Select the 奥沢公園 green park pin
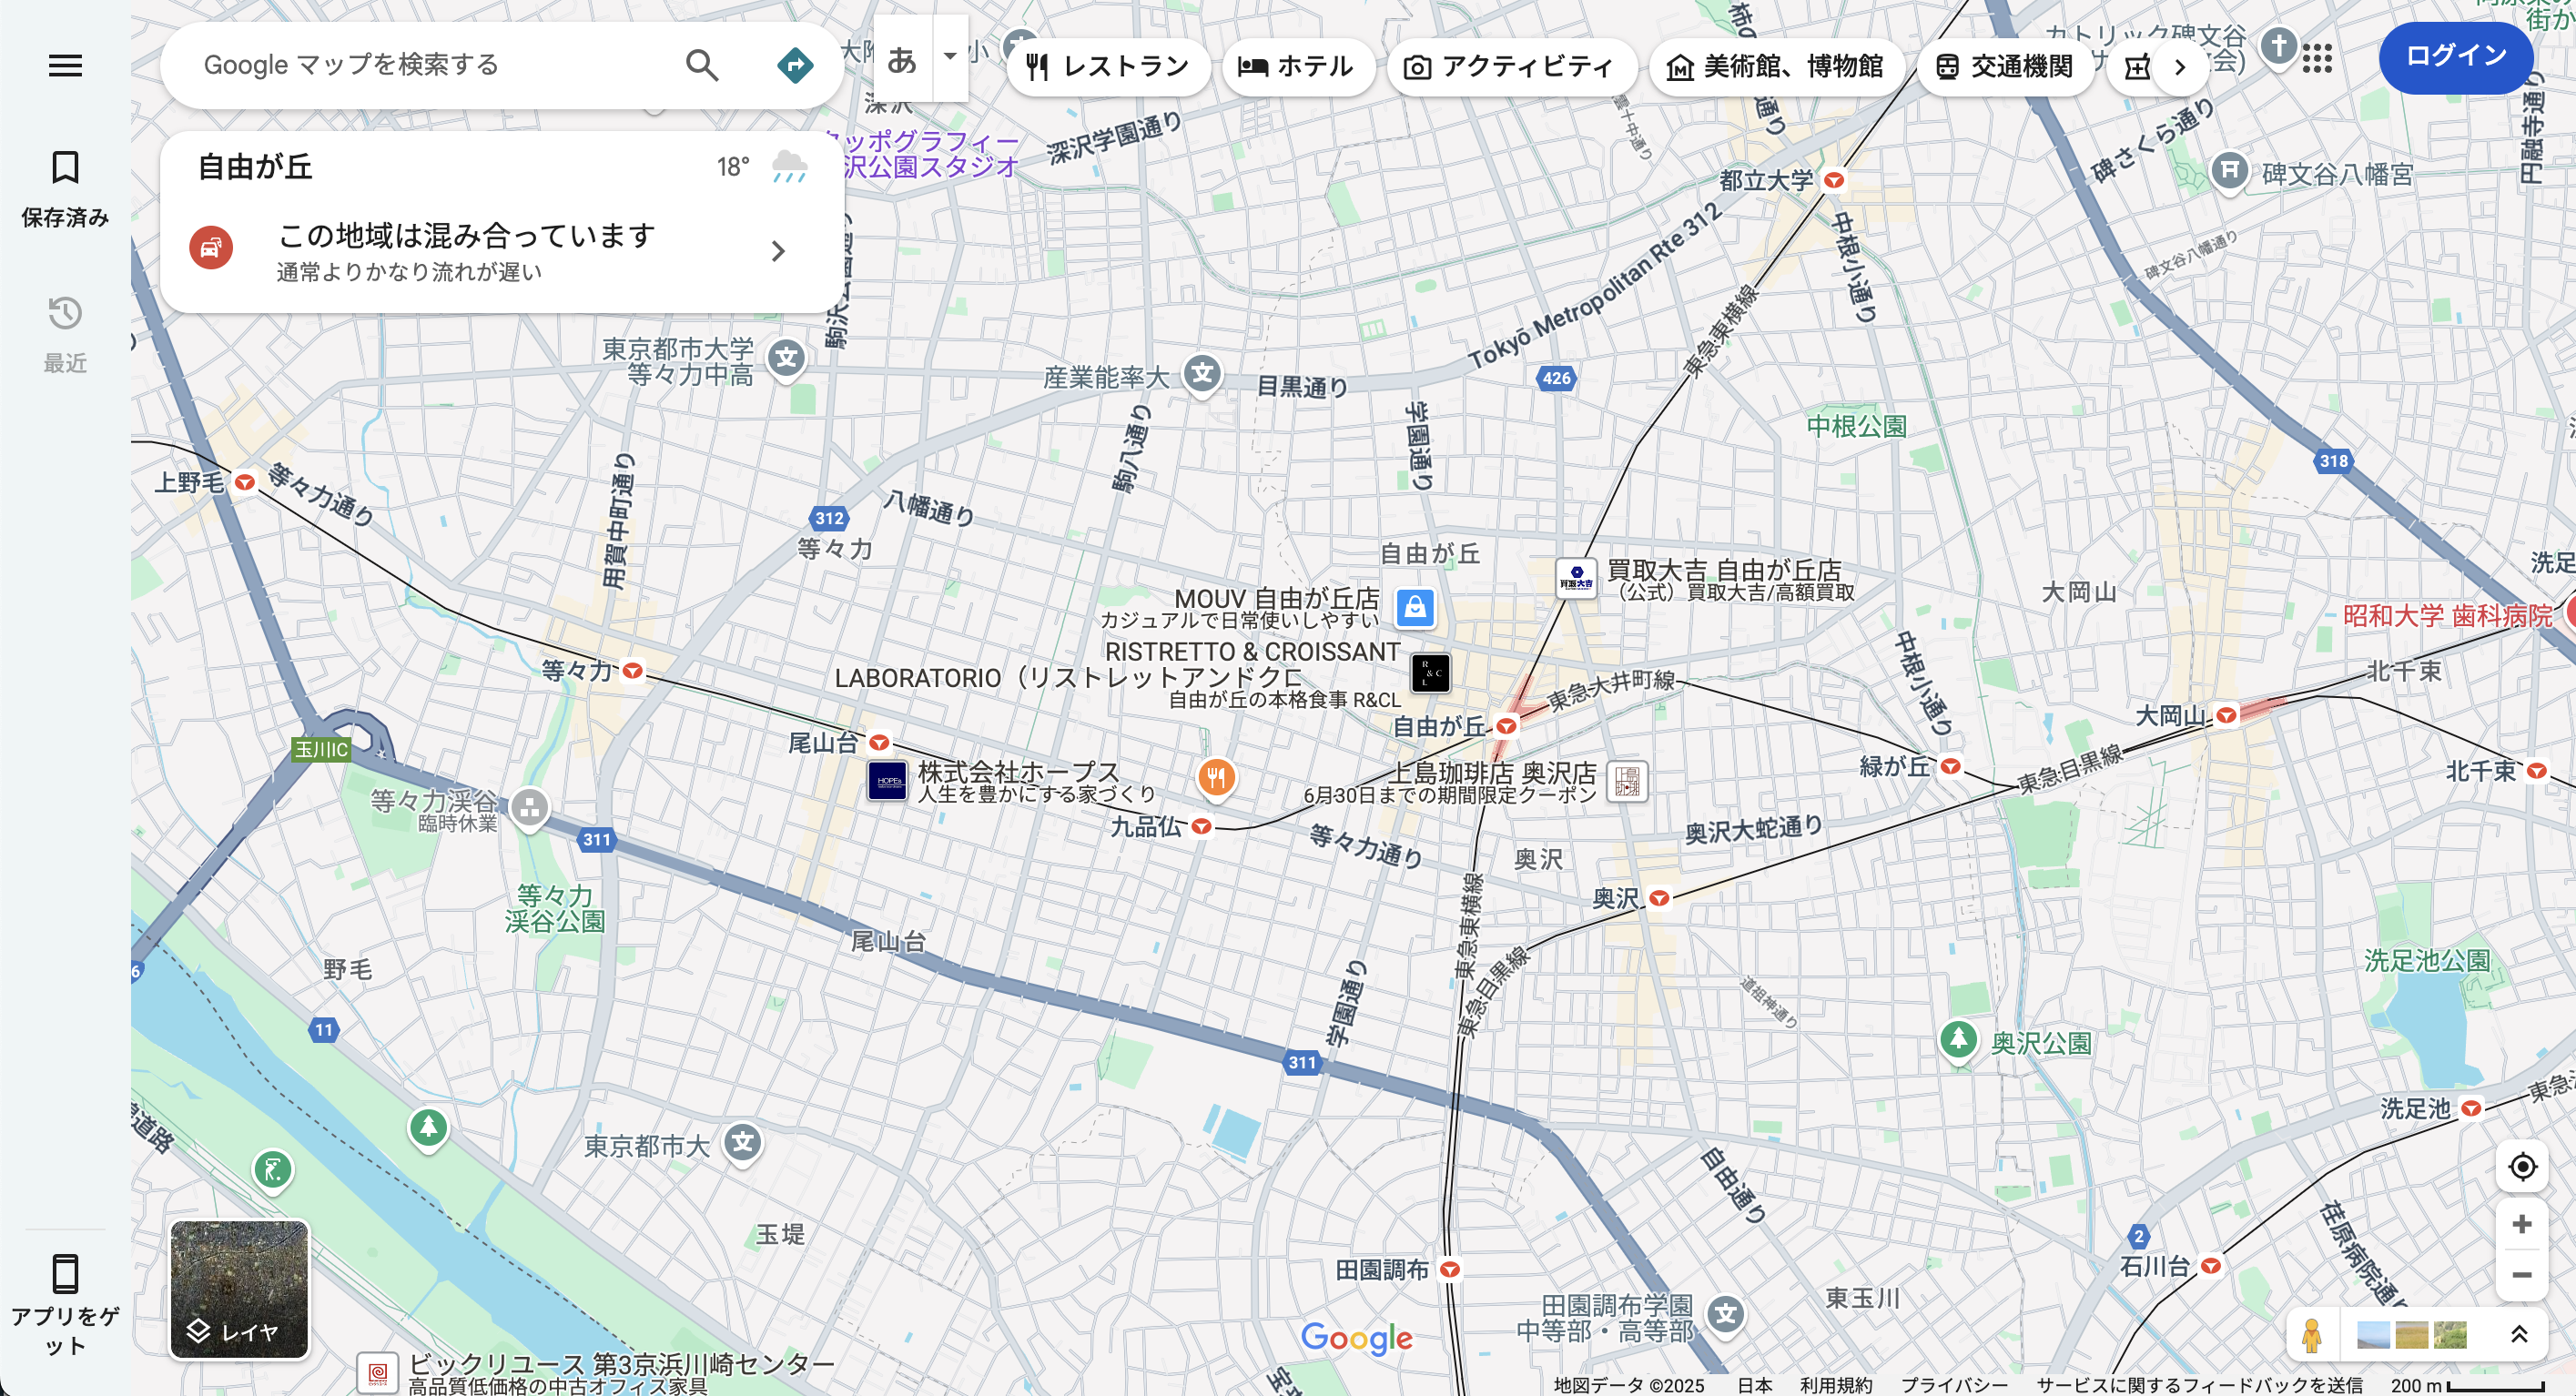The image size is (2576, 1396). point(1957,1041)
